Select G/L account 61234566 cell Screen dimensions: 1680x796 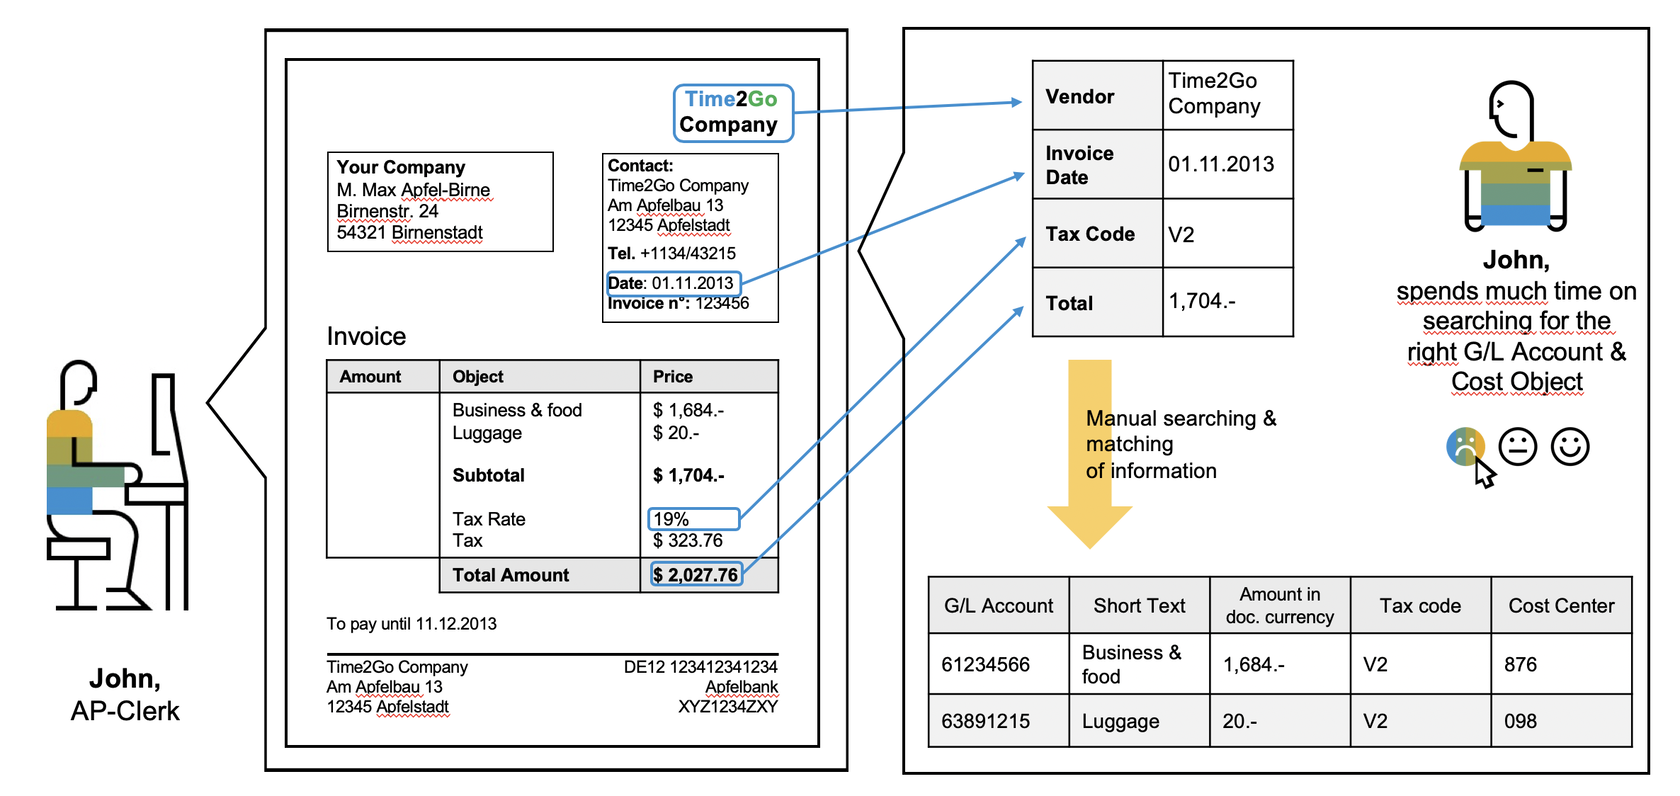(x=999, y=664)
